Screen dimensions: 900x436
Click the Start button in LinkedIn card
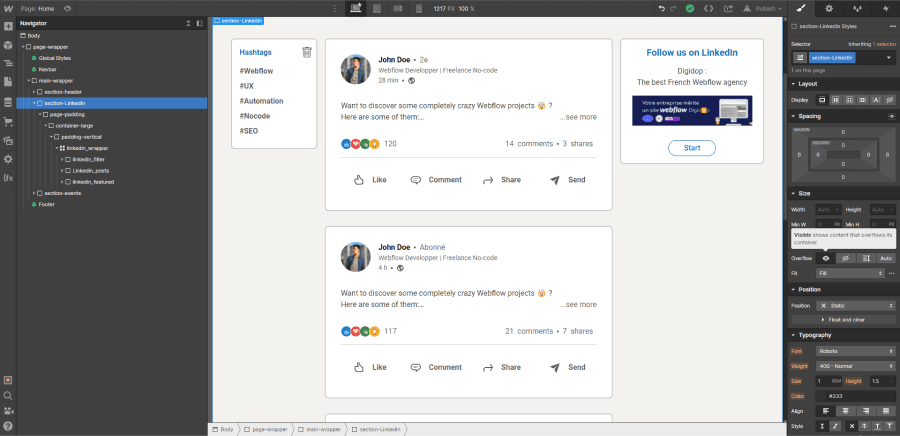[692, 148]
